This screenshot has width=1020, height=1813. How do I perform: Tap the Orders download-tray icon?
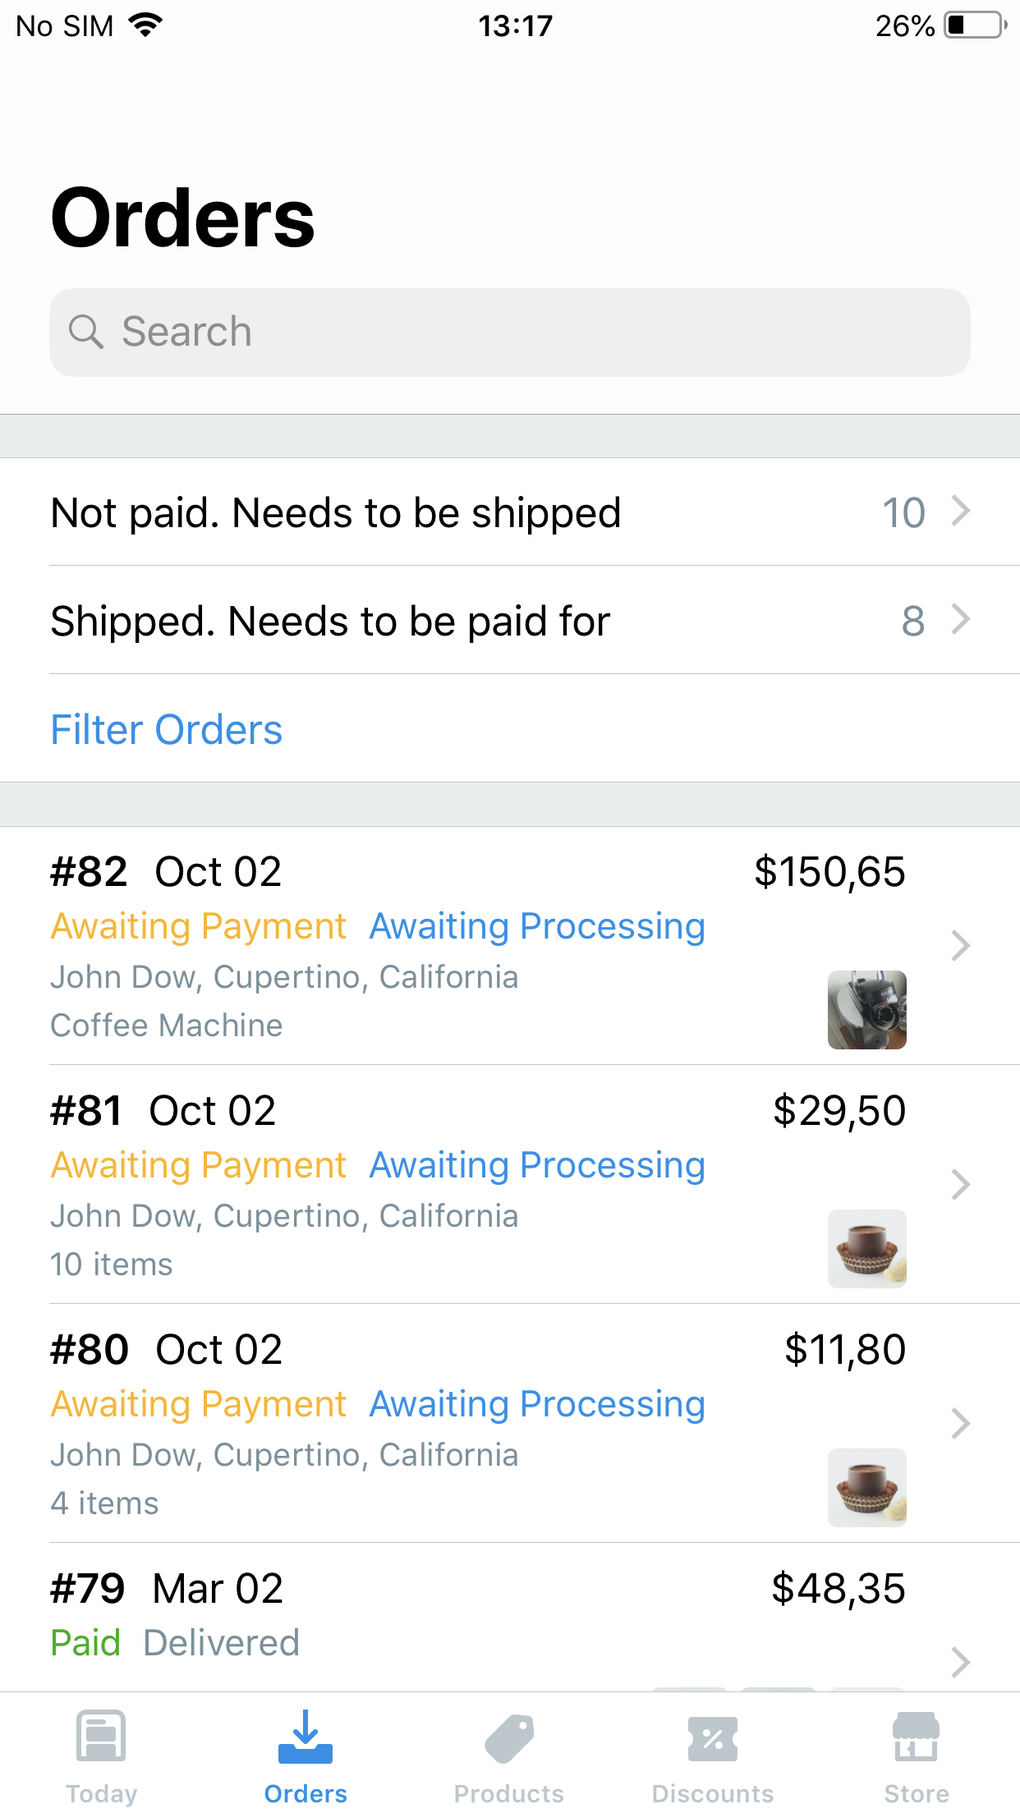click(x=305, y=1736)
